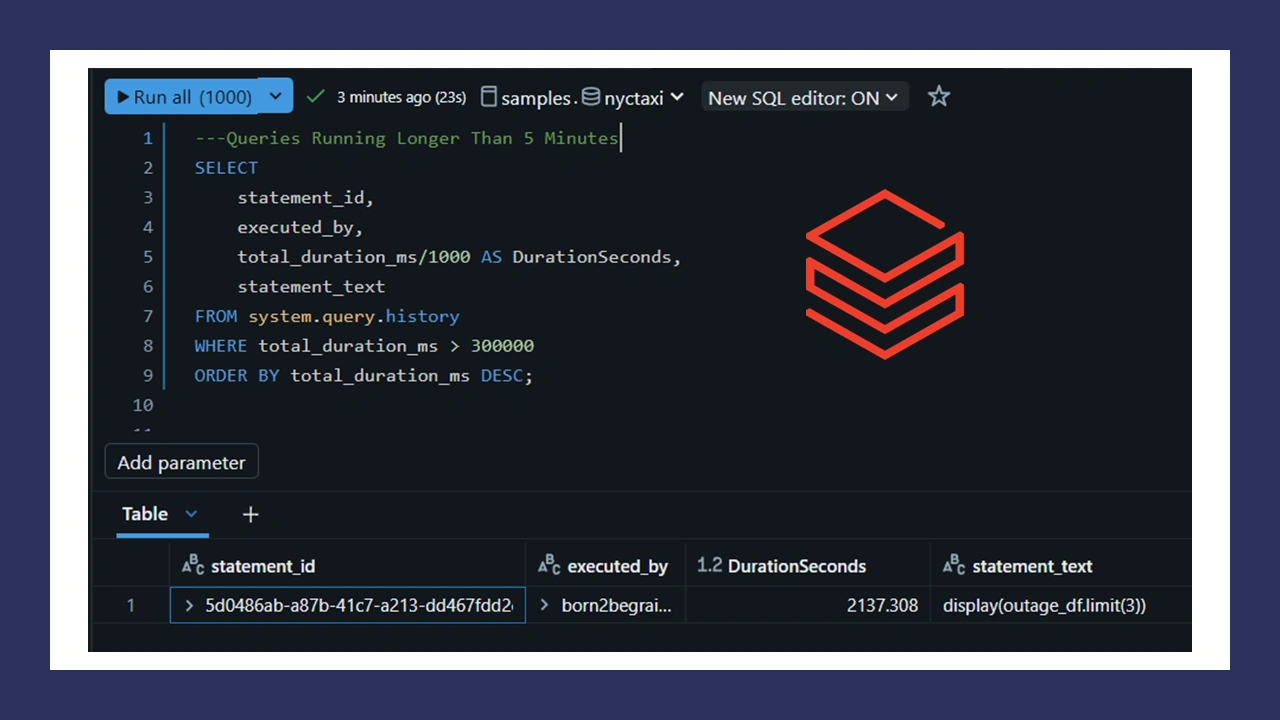The image size is (1280, 720).
Task: Add a new visualization with plus icon
Action: pos(250,514)
